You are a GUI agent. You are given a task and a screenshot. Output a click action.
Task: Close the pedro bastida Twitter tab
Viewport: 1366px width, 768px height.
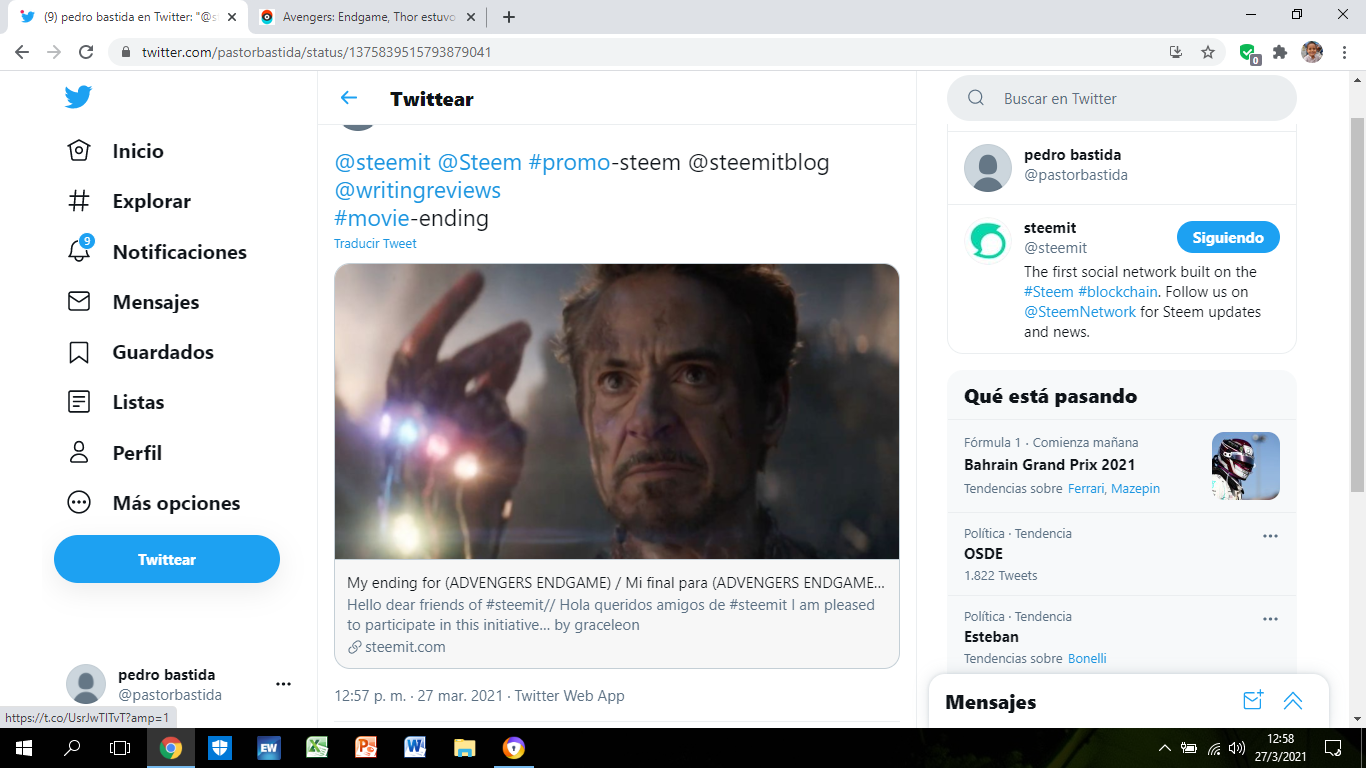pos(232,17)
